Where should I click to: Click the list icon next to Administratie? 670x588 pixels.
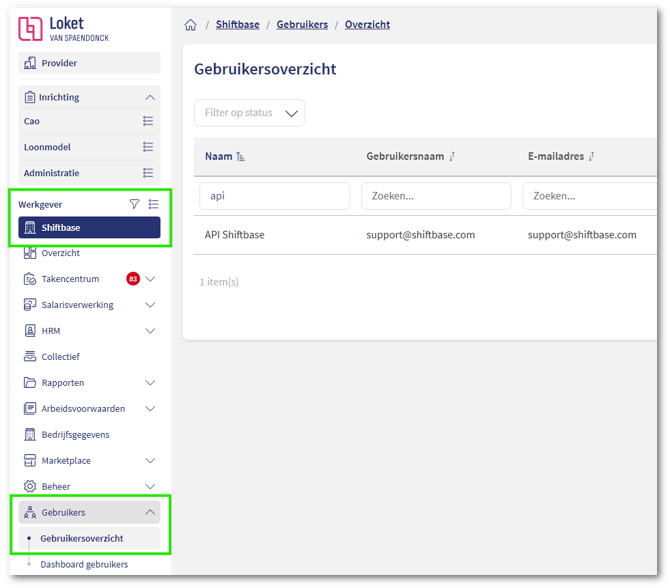click(148, 173)
